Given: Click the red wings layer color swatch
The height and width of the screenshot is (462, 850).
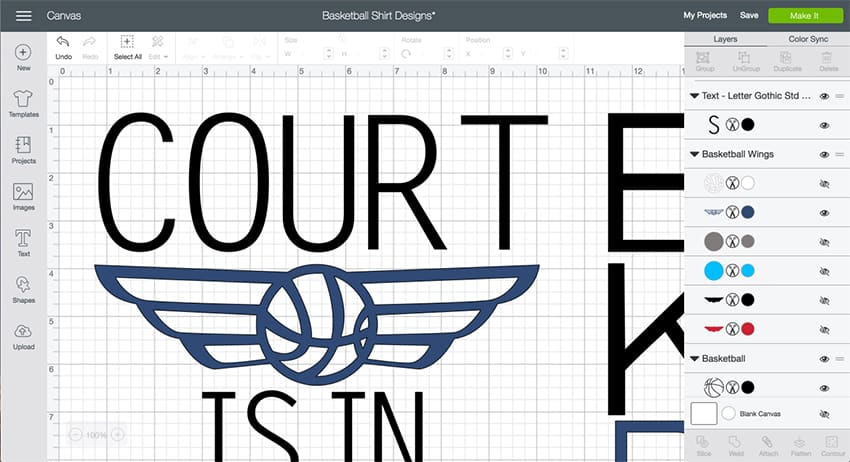Looking at the screenshot, I should pyautogui.click(x=748, y=329).
